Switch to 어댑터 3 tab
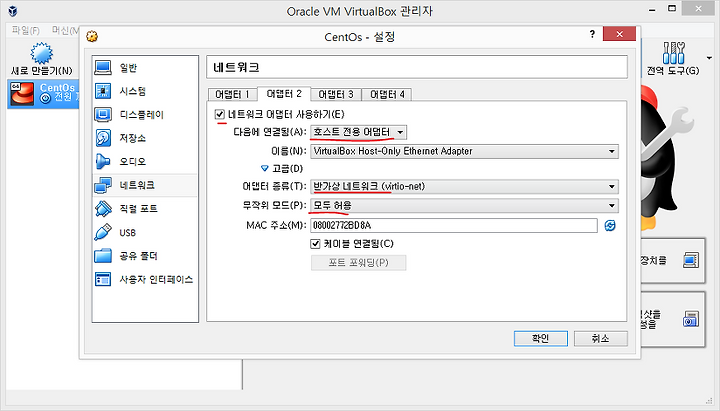The width and height of the screenshot is (720, 411). [x=336, y=95]
